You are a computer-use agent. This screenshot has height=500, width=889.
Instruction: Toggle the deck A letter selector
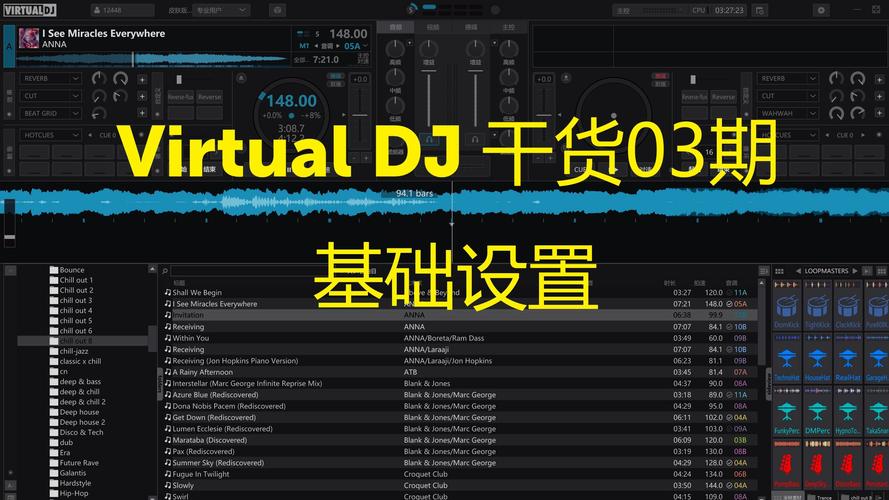9,46
